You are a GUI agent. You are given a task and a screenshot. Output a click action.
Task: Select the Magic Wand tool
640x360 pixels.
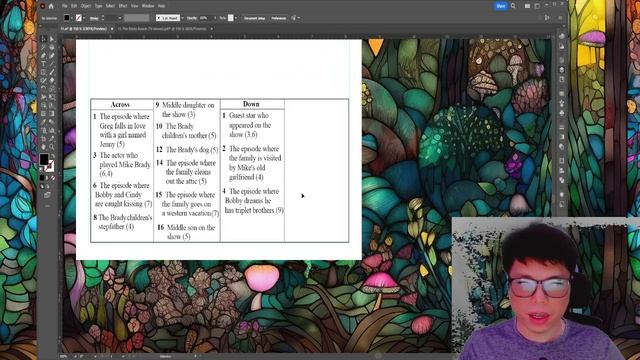click(x=43, y=47)
